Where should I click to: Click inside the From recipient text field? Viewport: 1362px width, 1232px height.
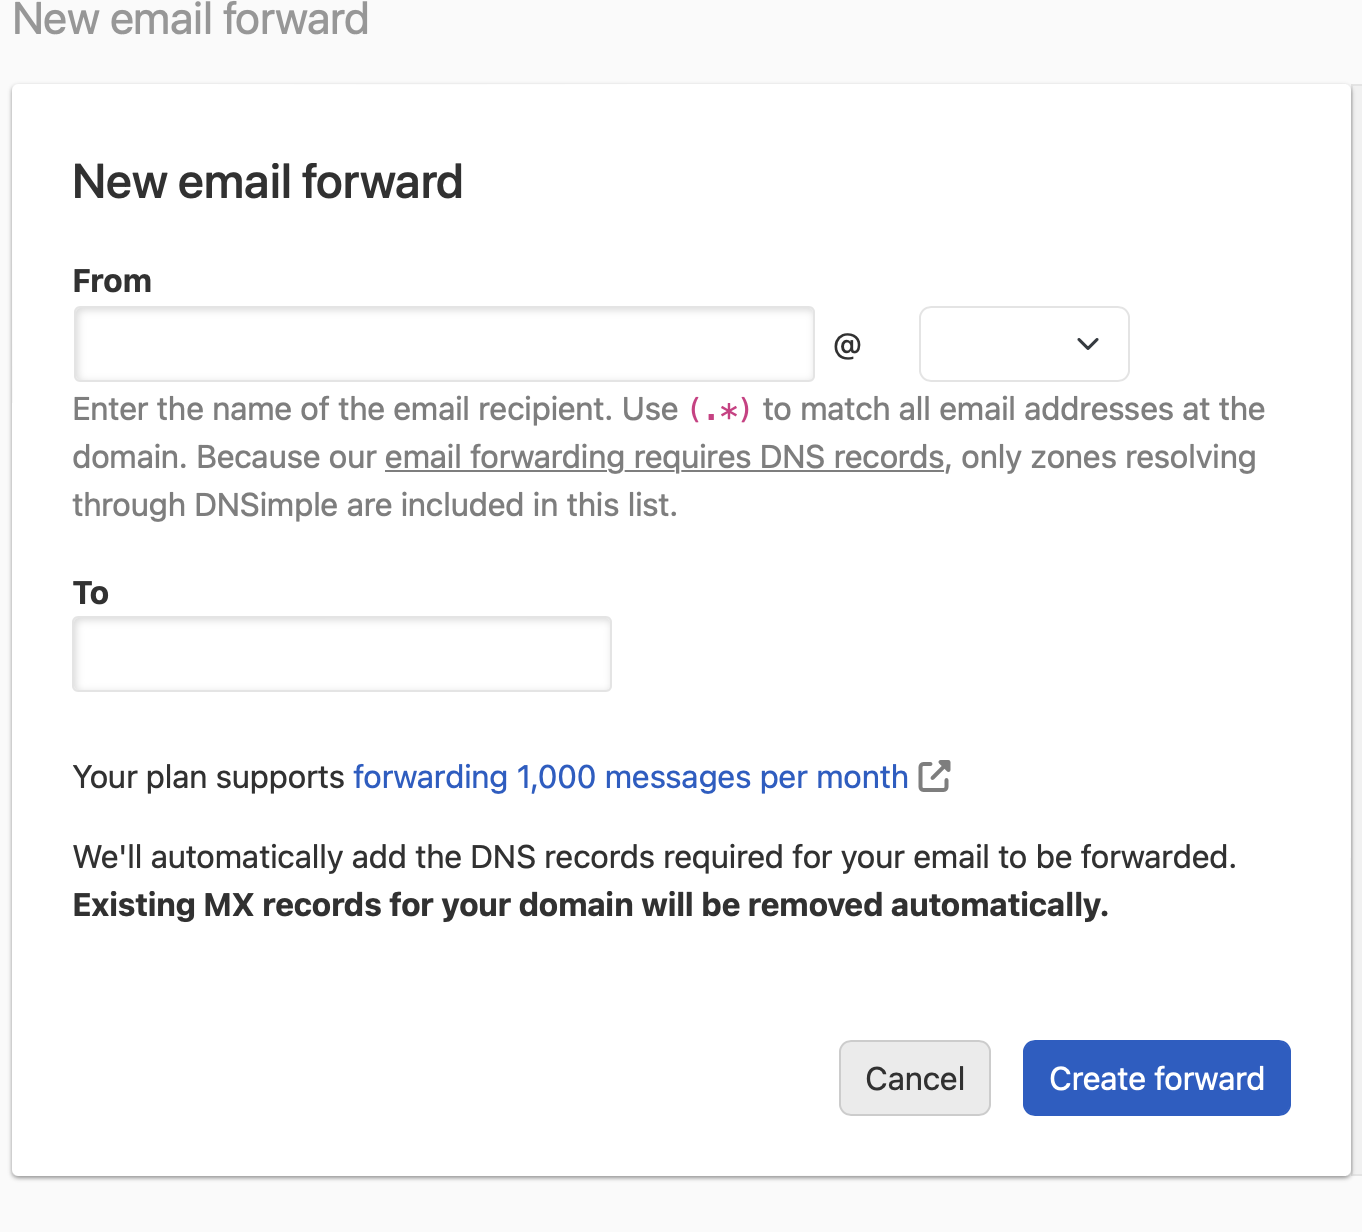tap(443, 344)
